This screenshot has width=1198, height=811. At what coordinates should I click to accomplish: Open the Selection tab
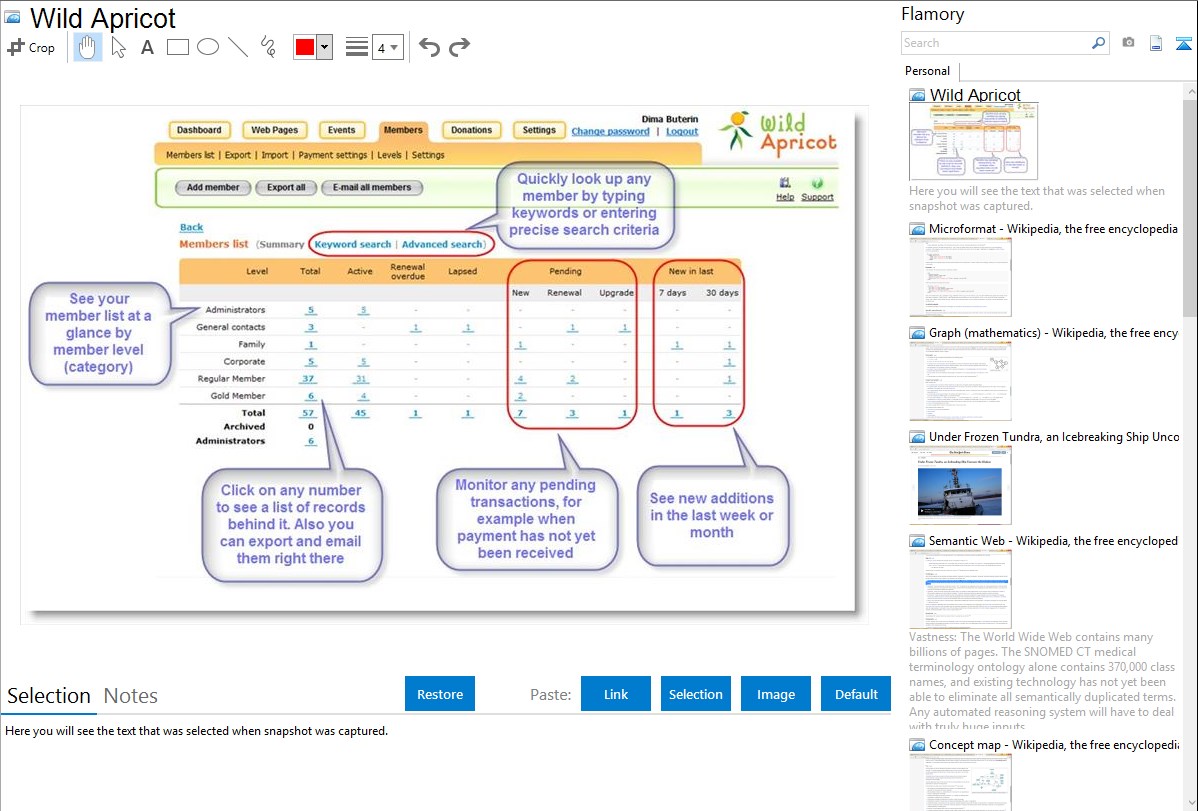point(49,696)
